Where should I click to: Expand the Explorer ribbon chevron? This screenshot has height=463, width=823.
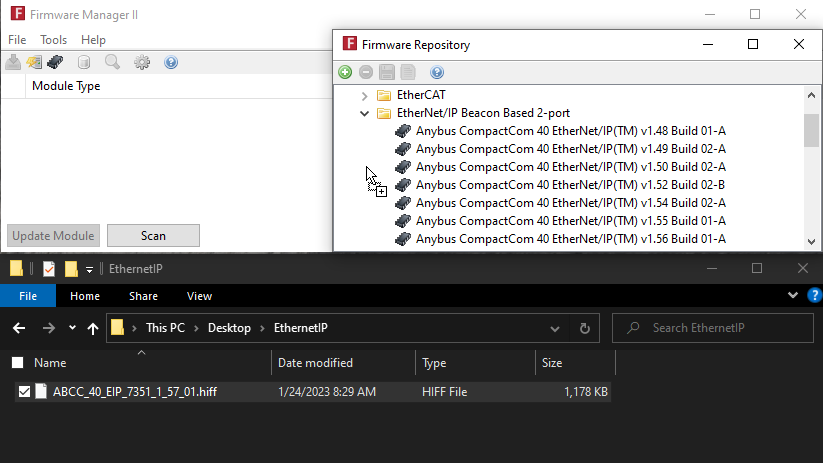point(793,295)
